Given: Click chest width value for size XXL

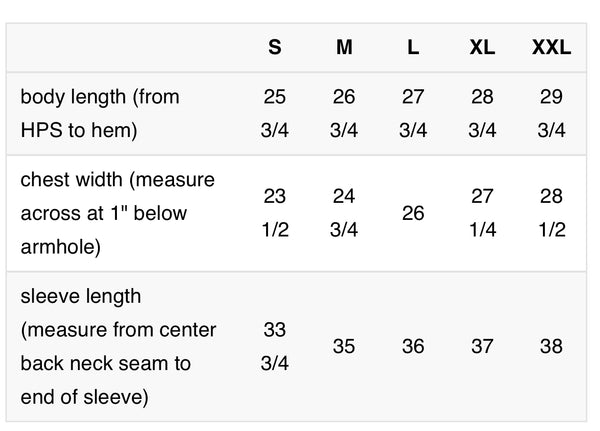Looking at the screenshot, I should pos(551,213).
